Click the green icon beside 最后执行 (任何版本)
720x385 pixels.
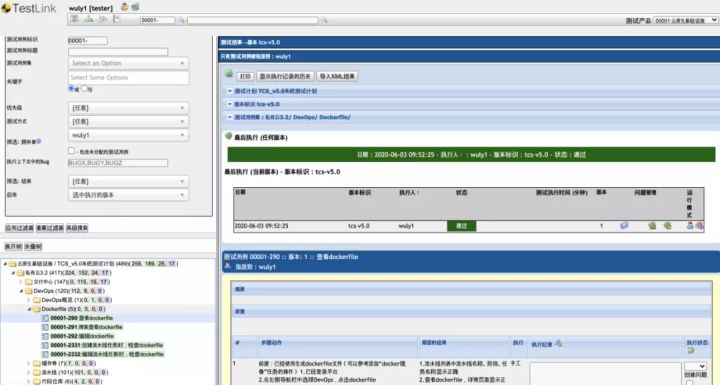click(229, 136)
